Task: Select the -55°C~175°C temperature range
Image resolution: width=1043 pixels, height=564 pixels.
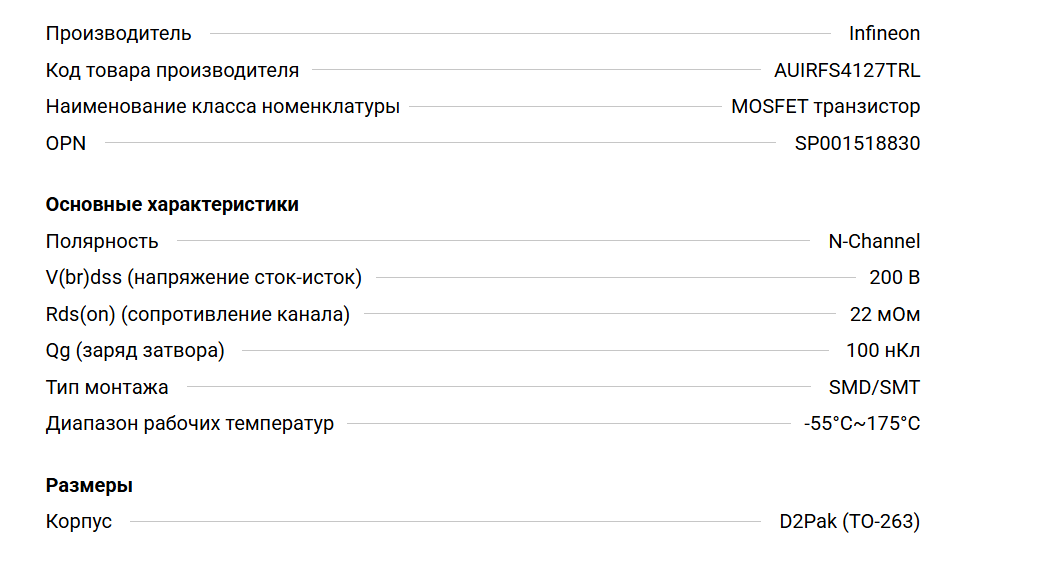Action: tap(861, 423)
